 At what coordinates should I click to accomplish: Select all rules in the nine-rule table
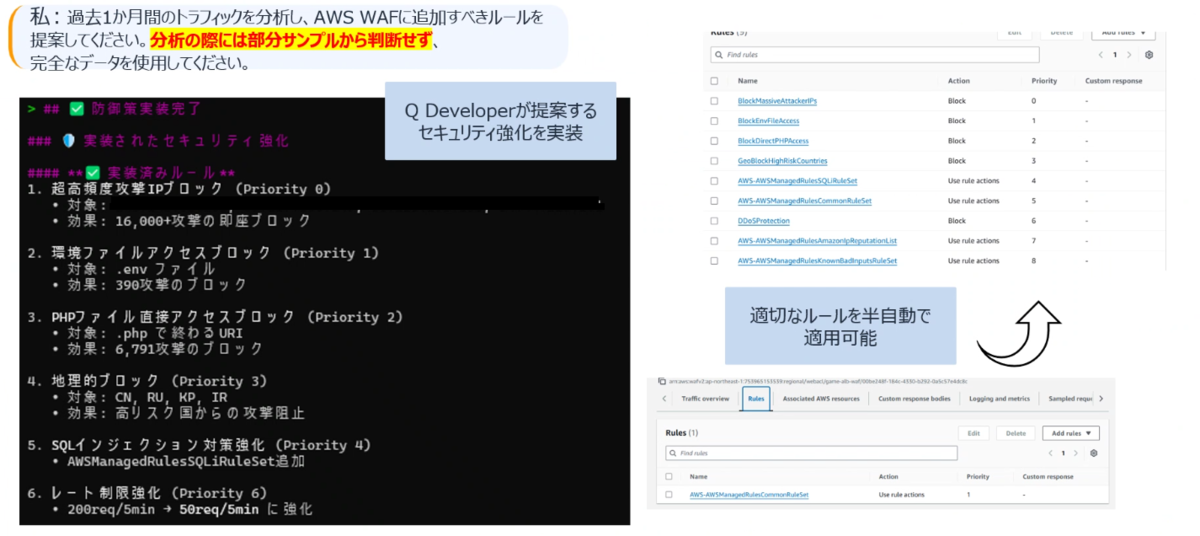pos(714,80)
